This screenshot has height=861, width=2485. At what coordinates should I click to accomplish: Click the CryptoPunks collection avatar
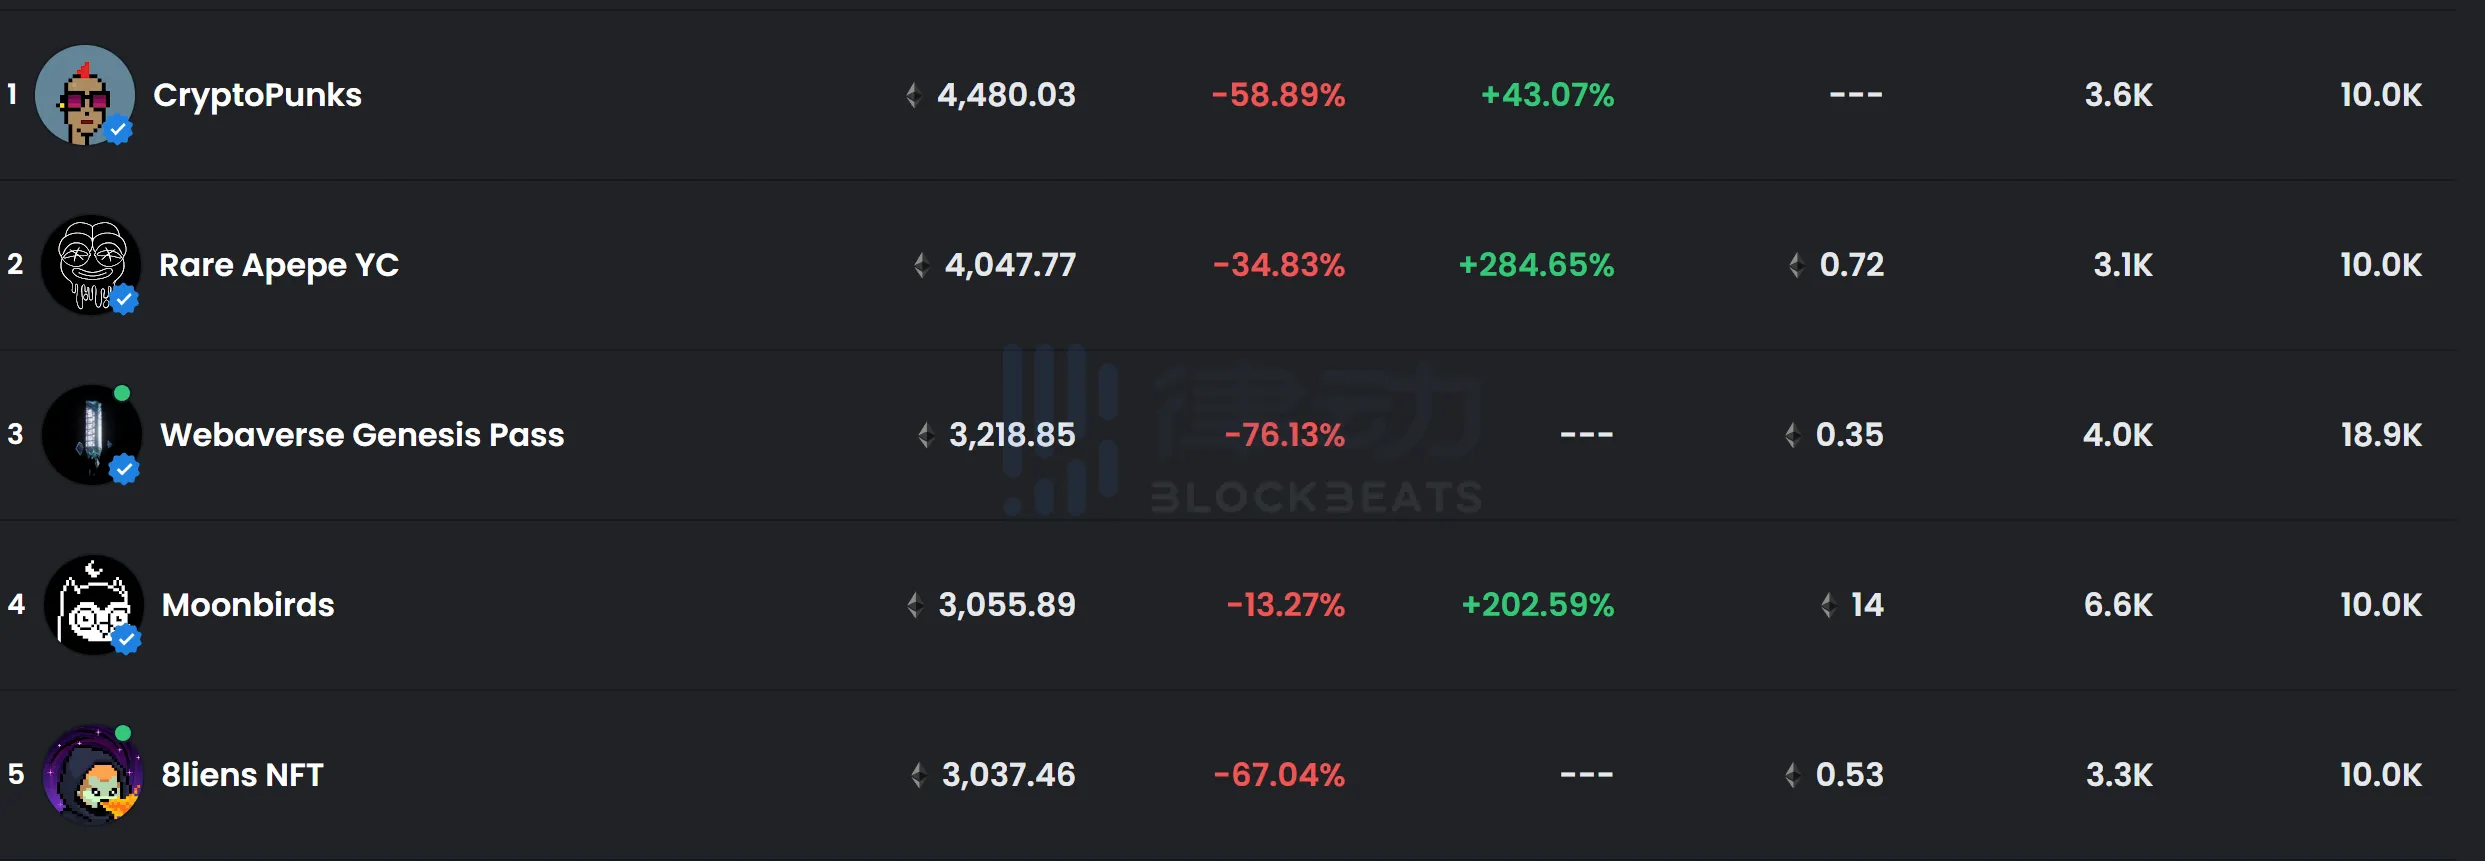pyautogui.click(x=84, y=94)
